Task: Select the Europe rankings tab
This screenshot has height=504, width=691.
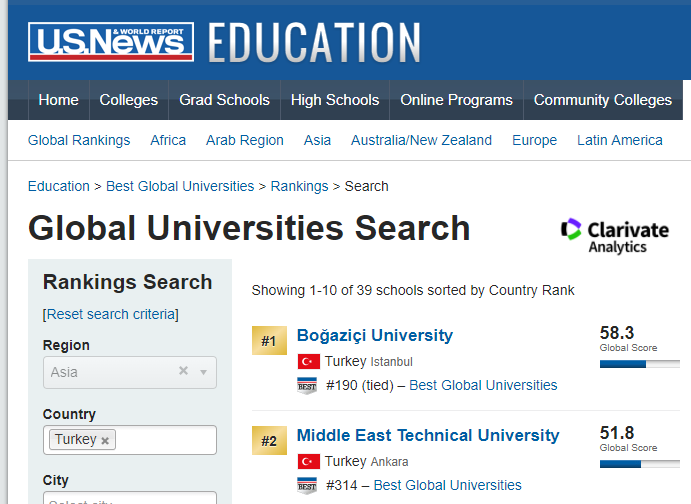Action: (534, 140)
